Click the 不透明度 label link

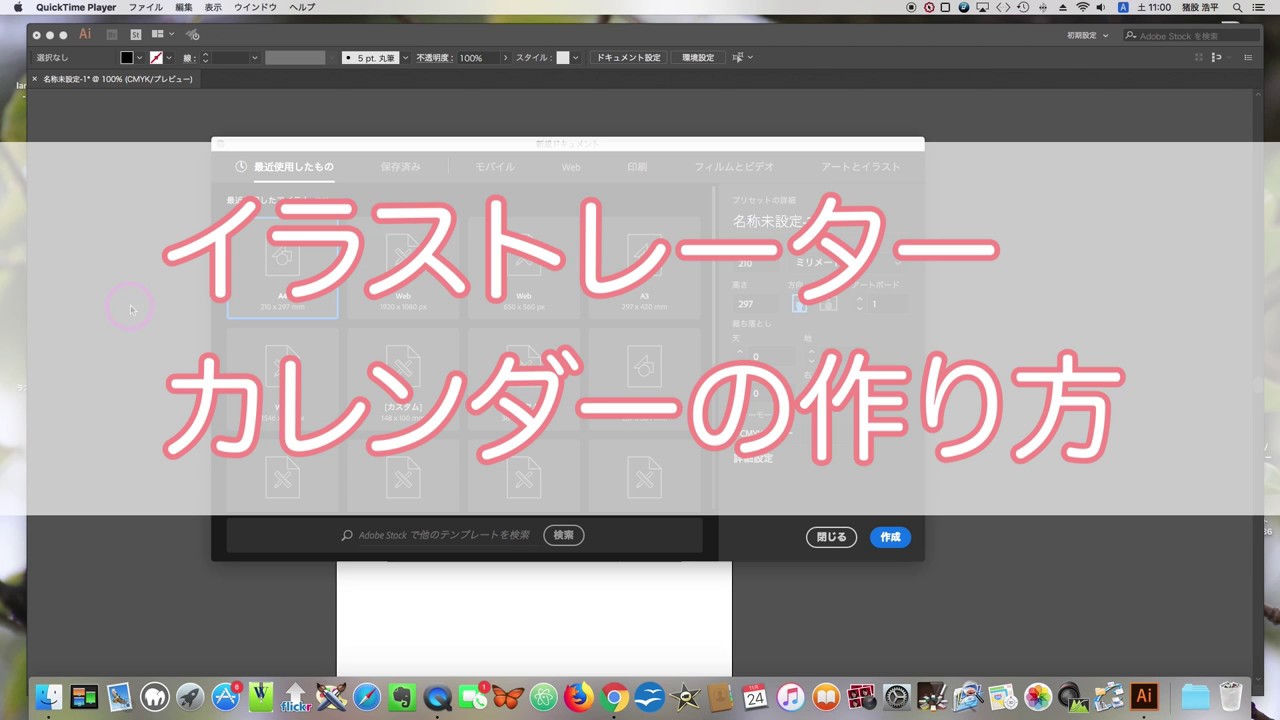(434, 58)
